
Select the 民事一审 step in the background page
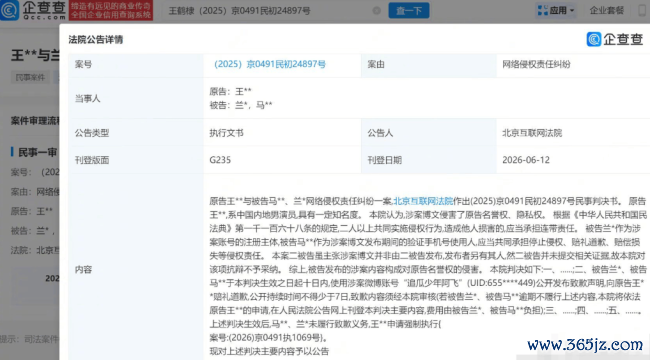point(37,152)
